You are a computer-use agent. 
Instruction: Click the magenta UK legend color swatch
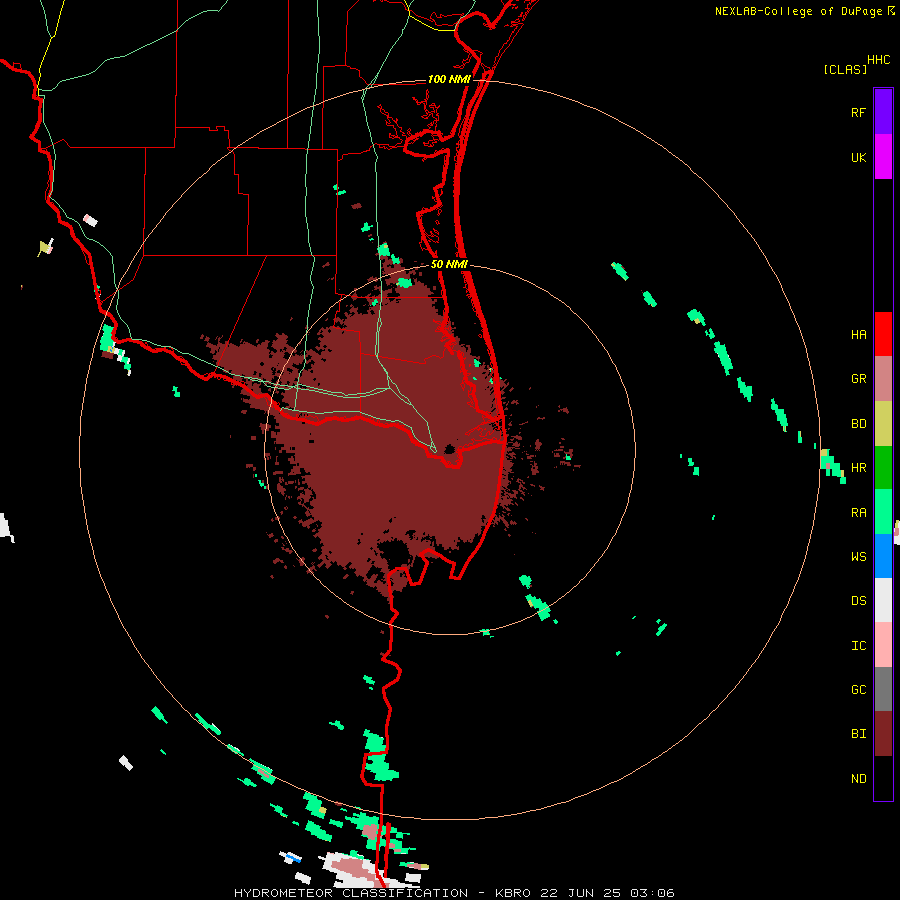click(x=883, y=157)
